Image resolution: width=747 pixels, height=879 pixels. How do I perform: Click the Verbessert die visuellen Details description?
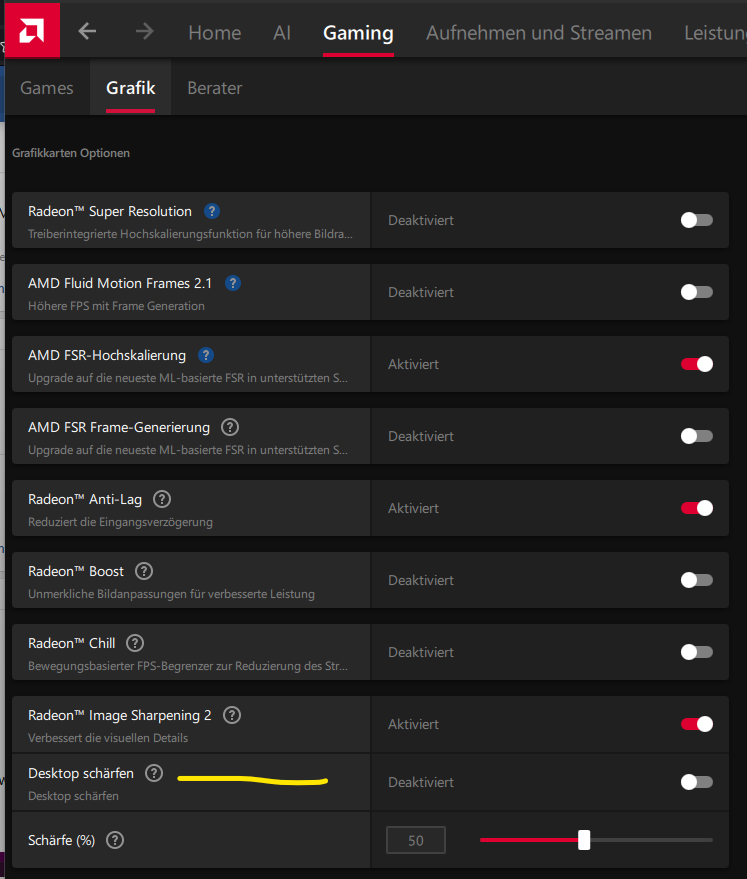(108, 738)
